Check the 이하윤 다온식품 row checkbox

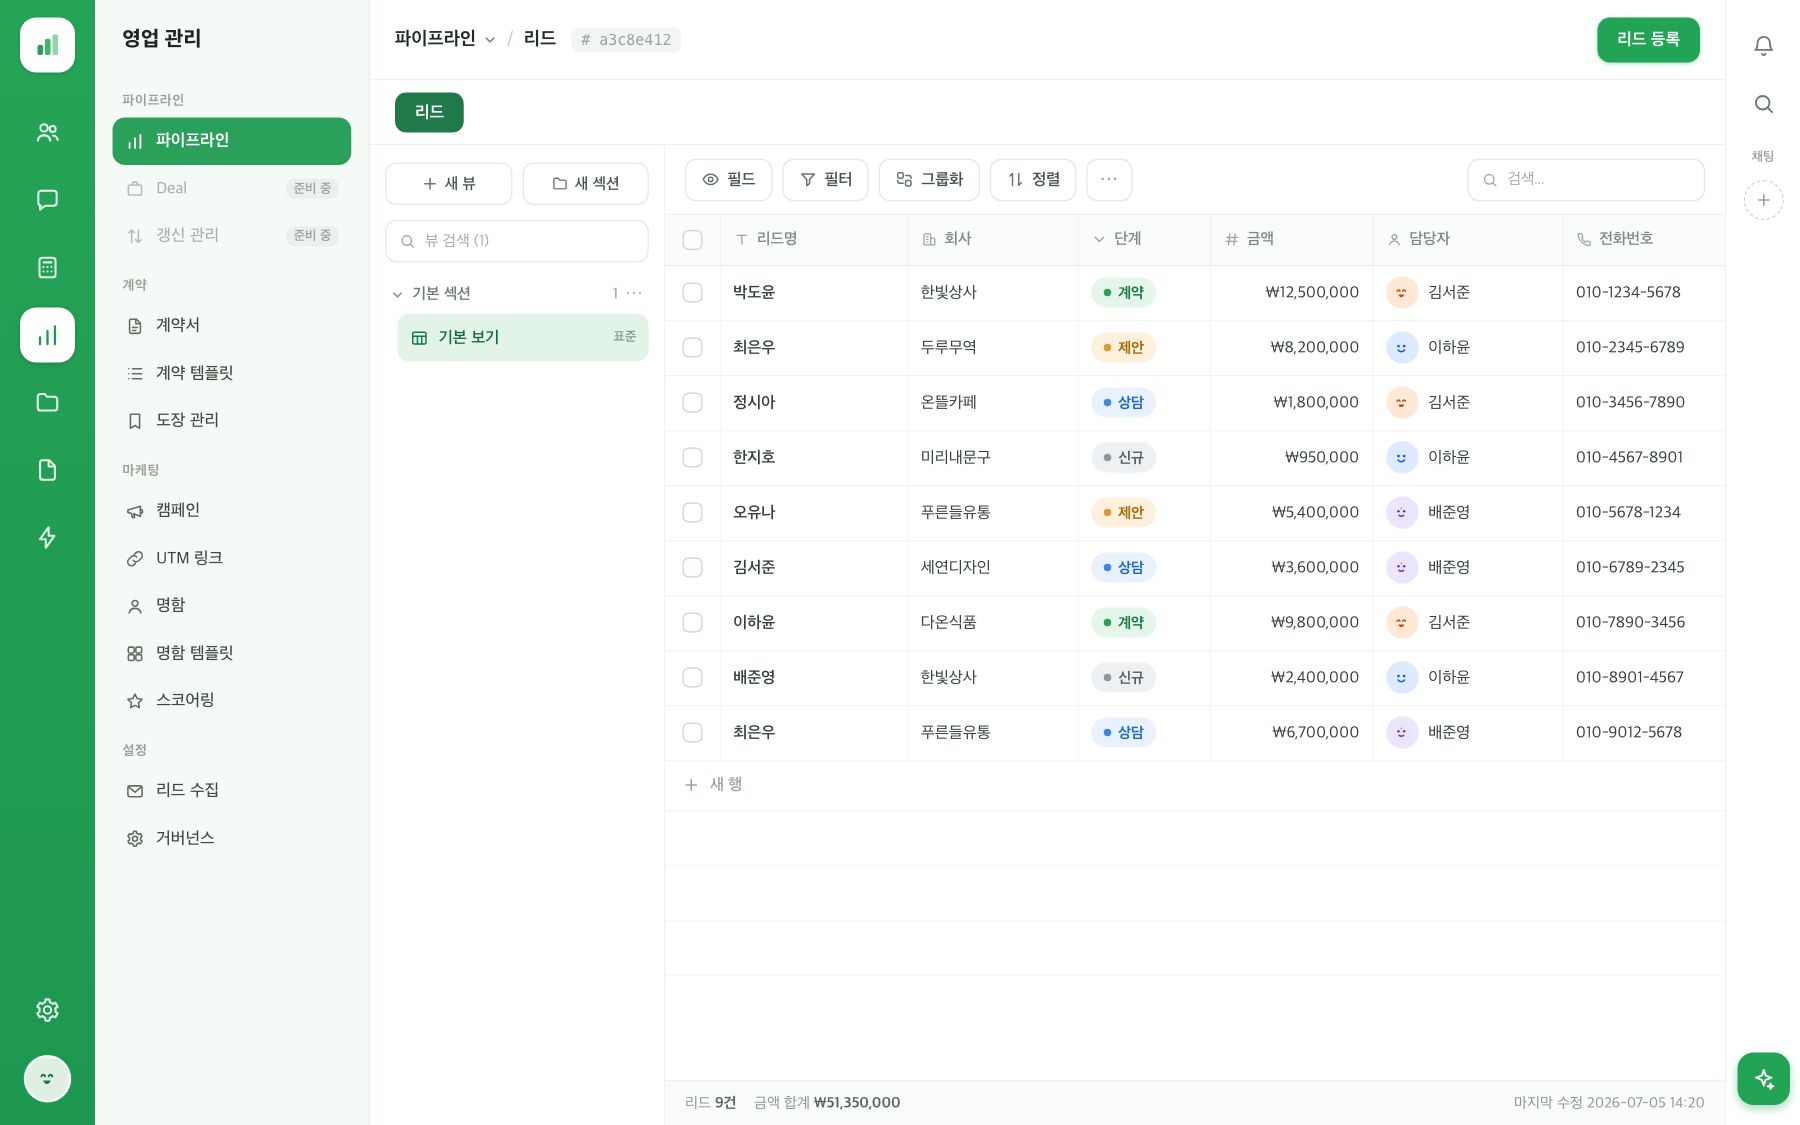click(x=692, y=623)
